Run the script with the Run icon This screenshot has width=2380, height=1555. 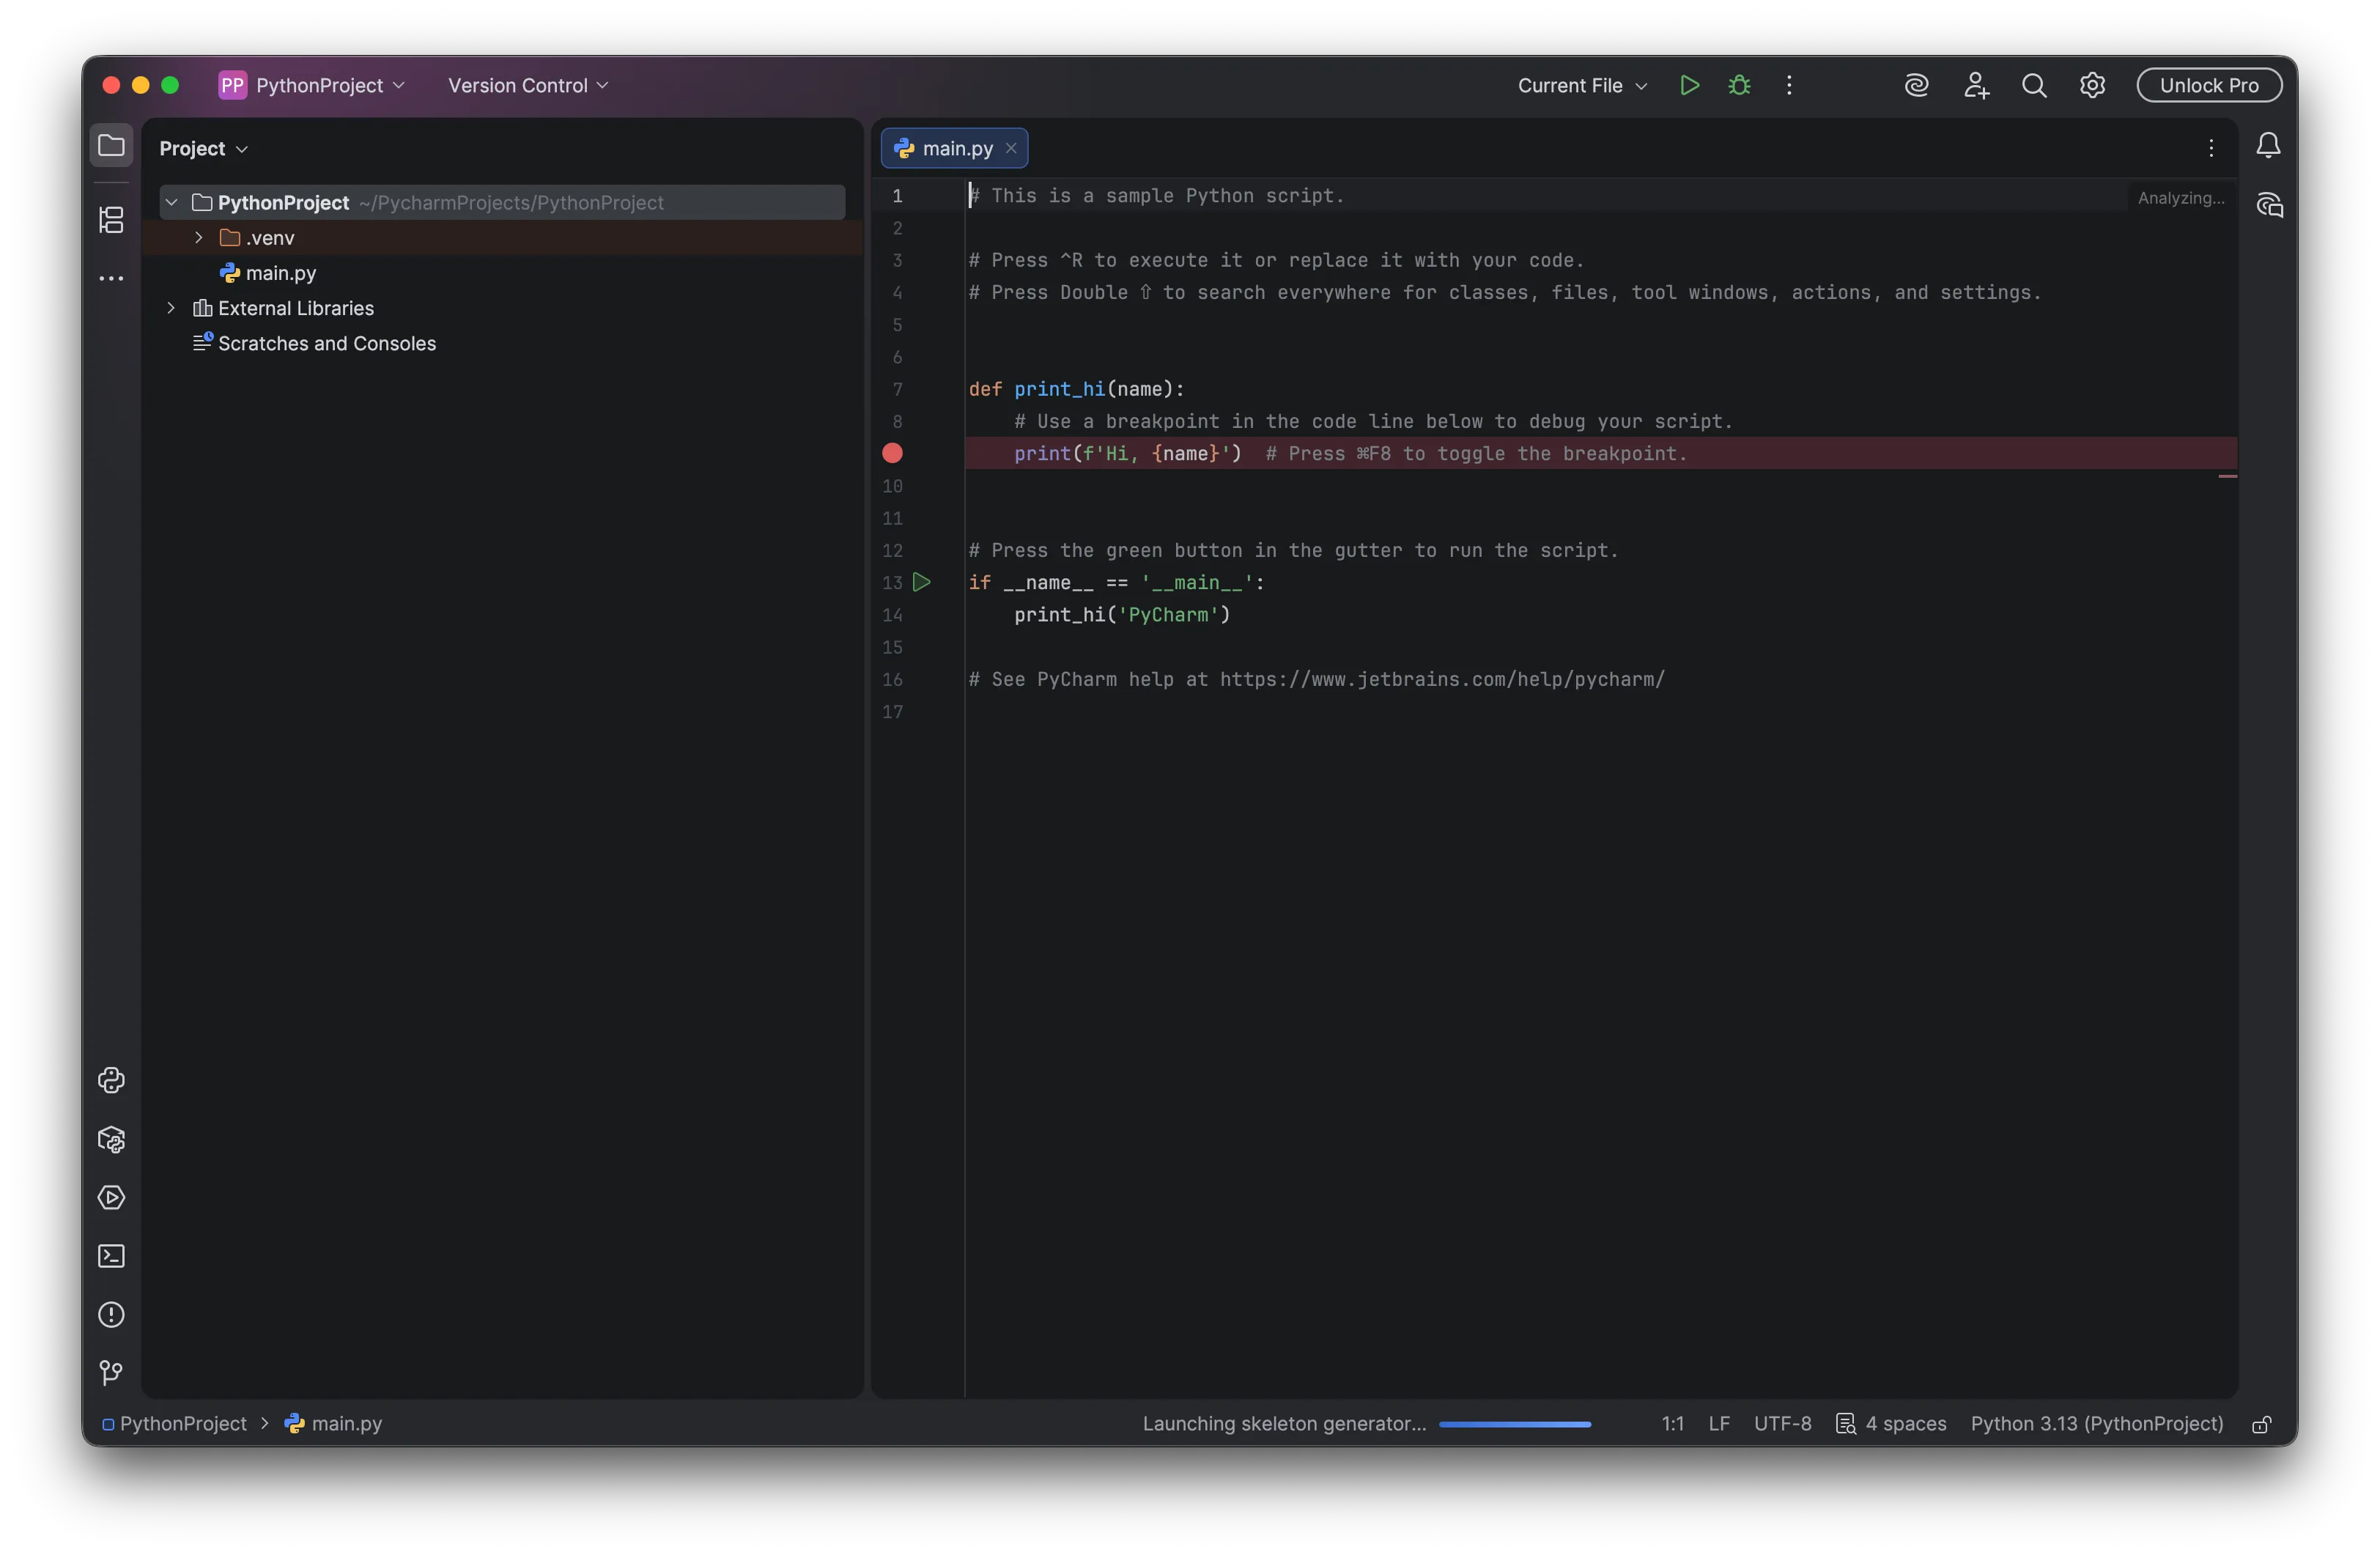point(1689,85)
